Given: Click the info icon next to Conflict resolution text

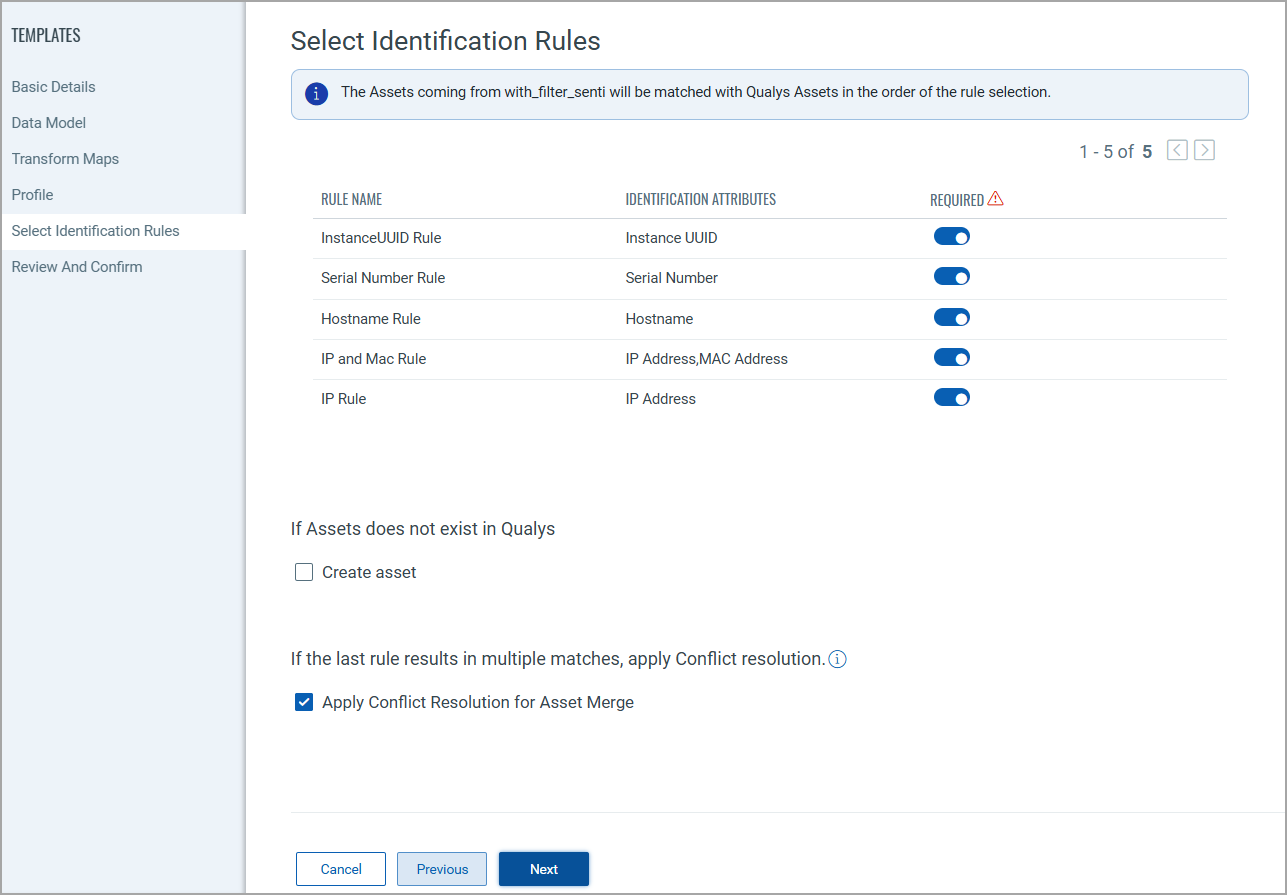Looking at the screenshot, I should click(838, 659).
